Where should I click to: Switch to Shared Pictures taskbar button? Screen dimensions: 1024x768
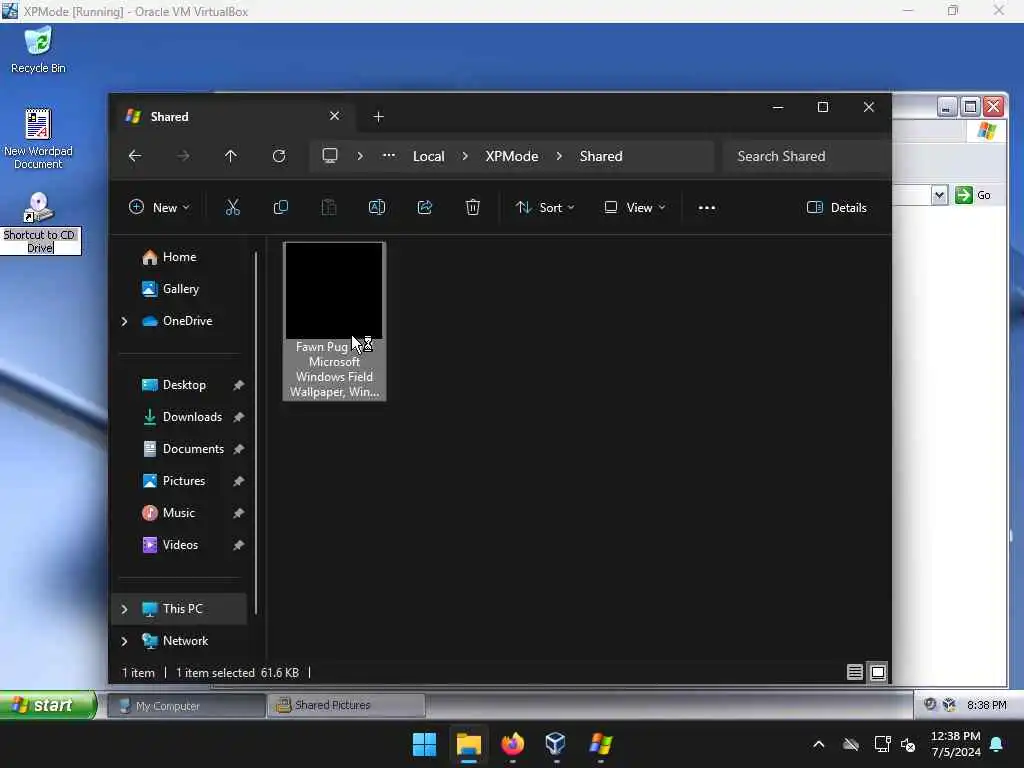(x=346, y=705)
